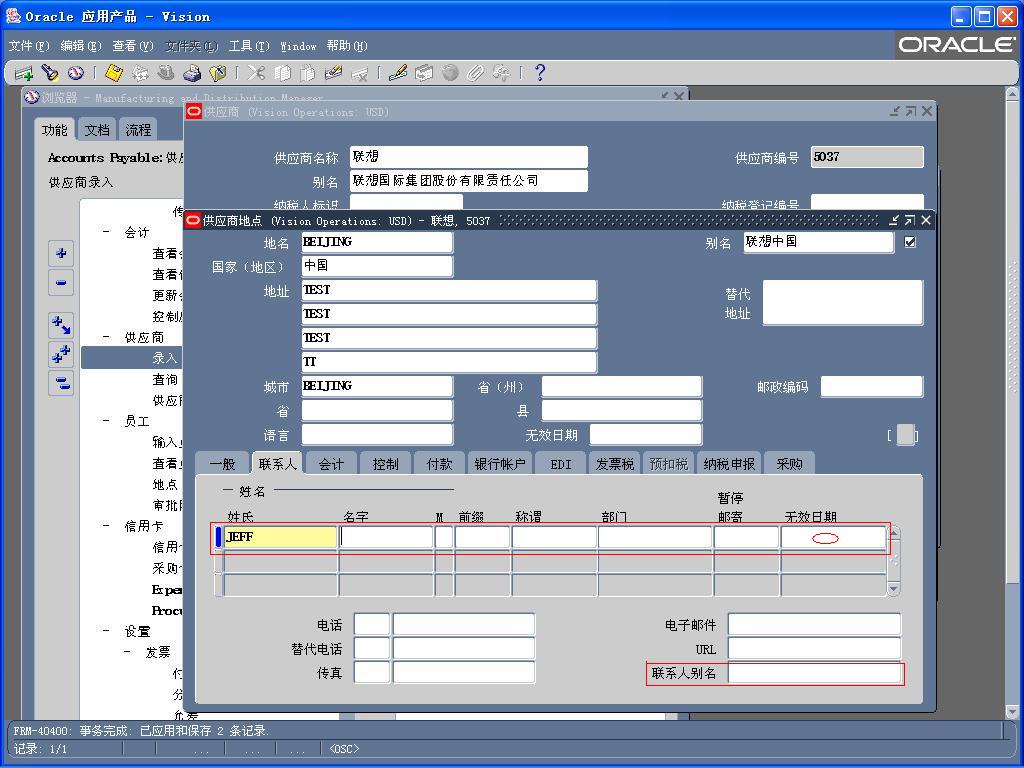Click the Save floppy disk icon
Screen dimensions: 1024x768
(x=114, y=73)
